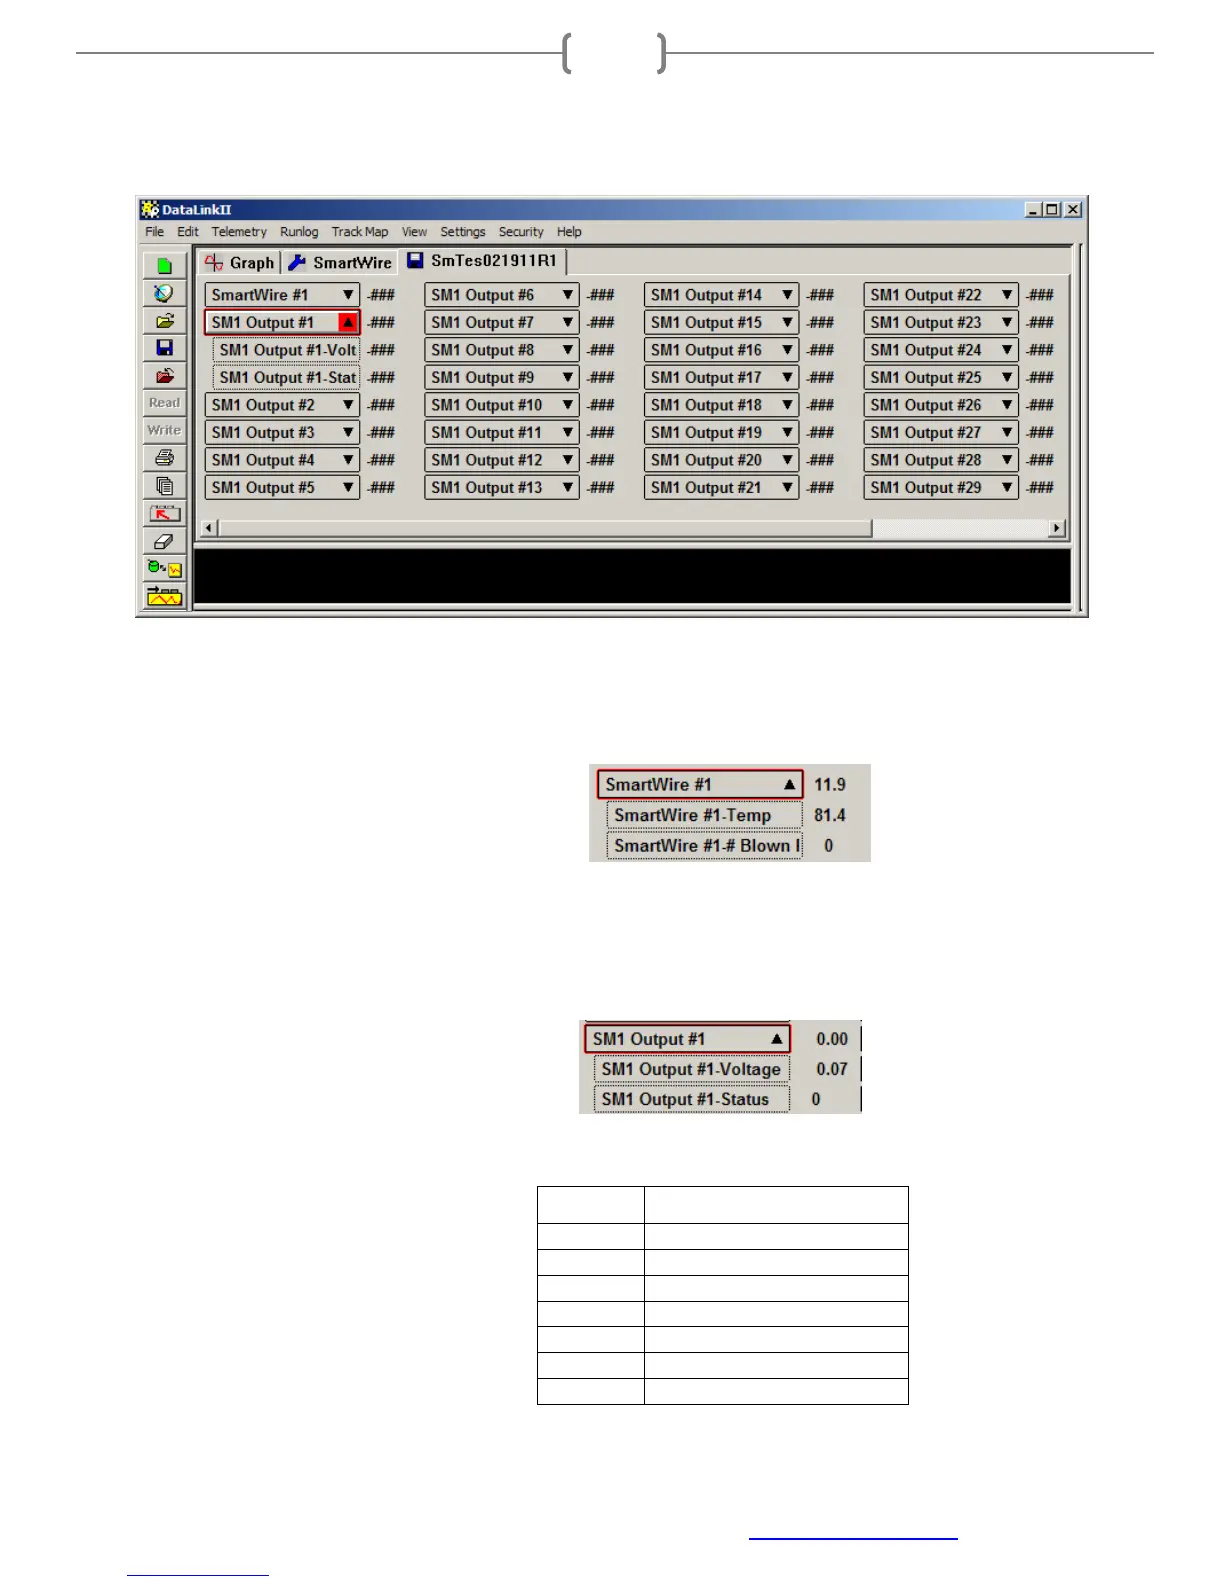Select the SmTes021911R1 tab

point(483,261)
